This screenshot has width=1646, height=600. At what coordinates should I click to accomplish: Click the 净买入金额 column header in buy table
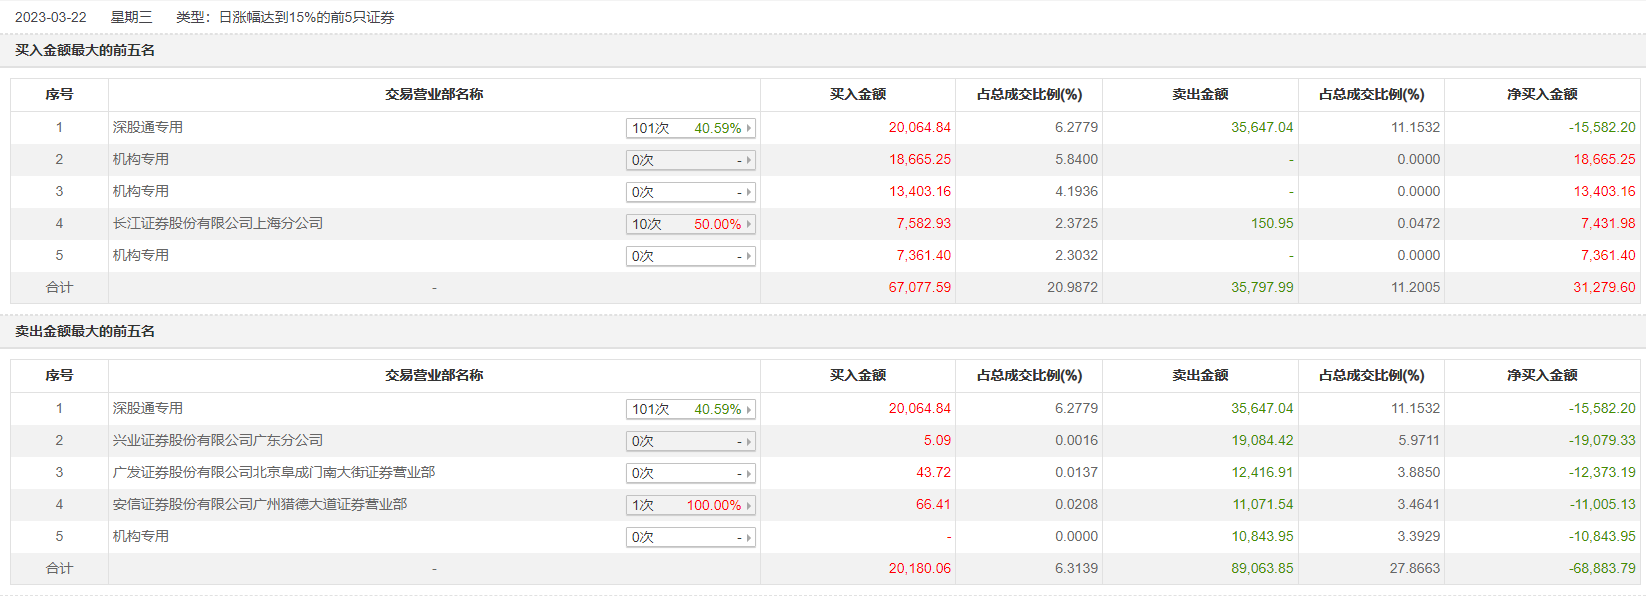1541,94
